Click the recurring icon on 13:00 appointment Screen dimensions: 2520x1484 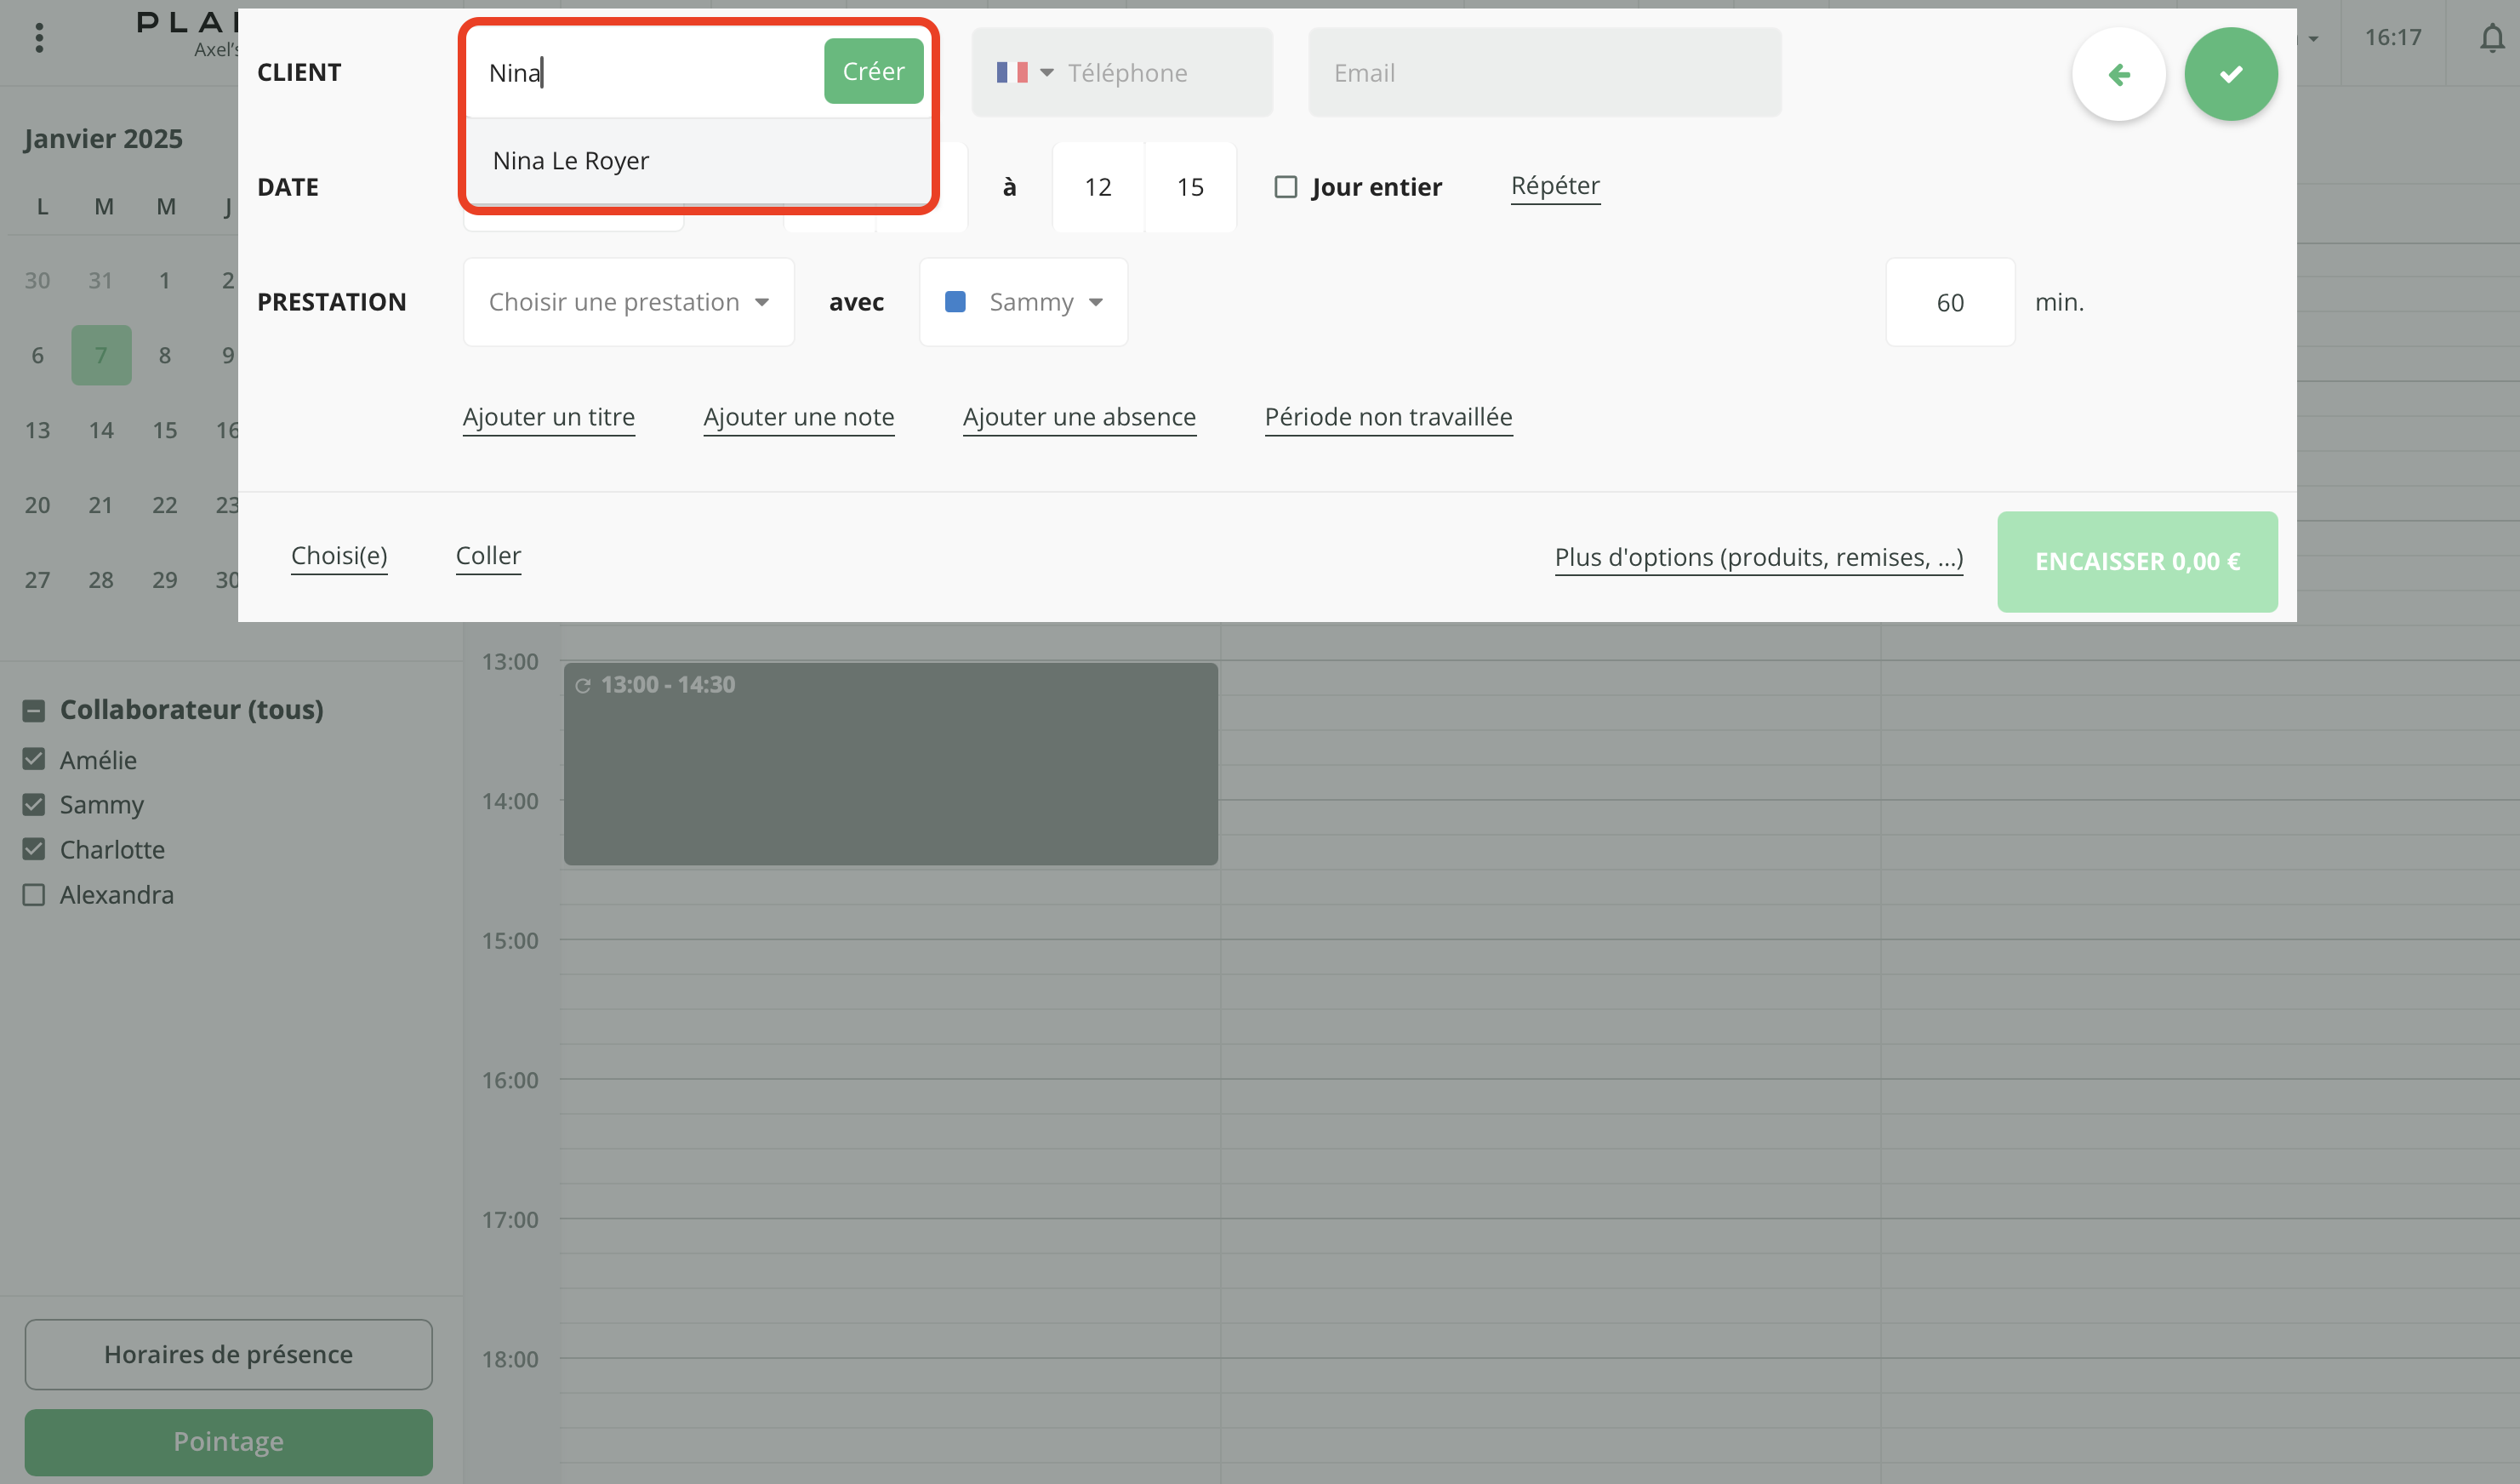(583, 686)
